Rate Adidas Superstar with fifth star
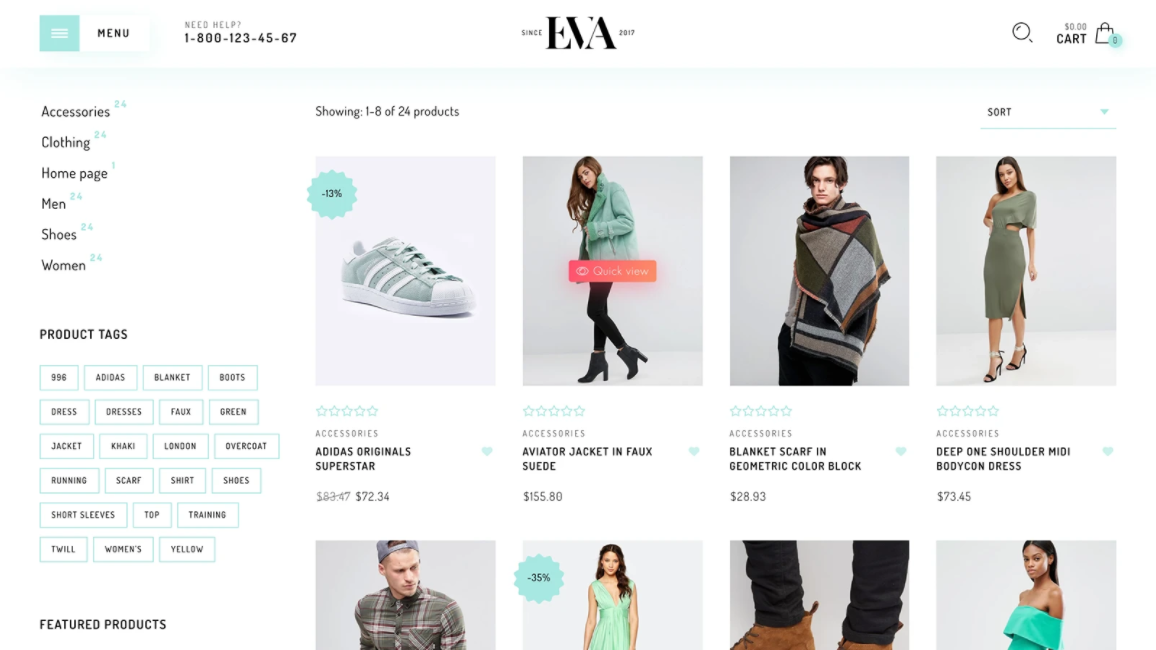This screenshot has width=1156, height=650. (372, 411)
